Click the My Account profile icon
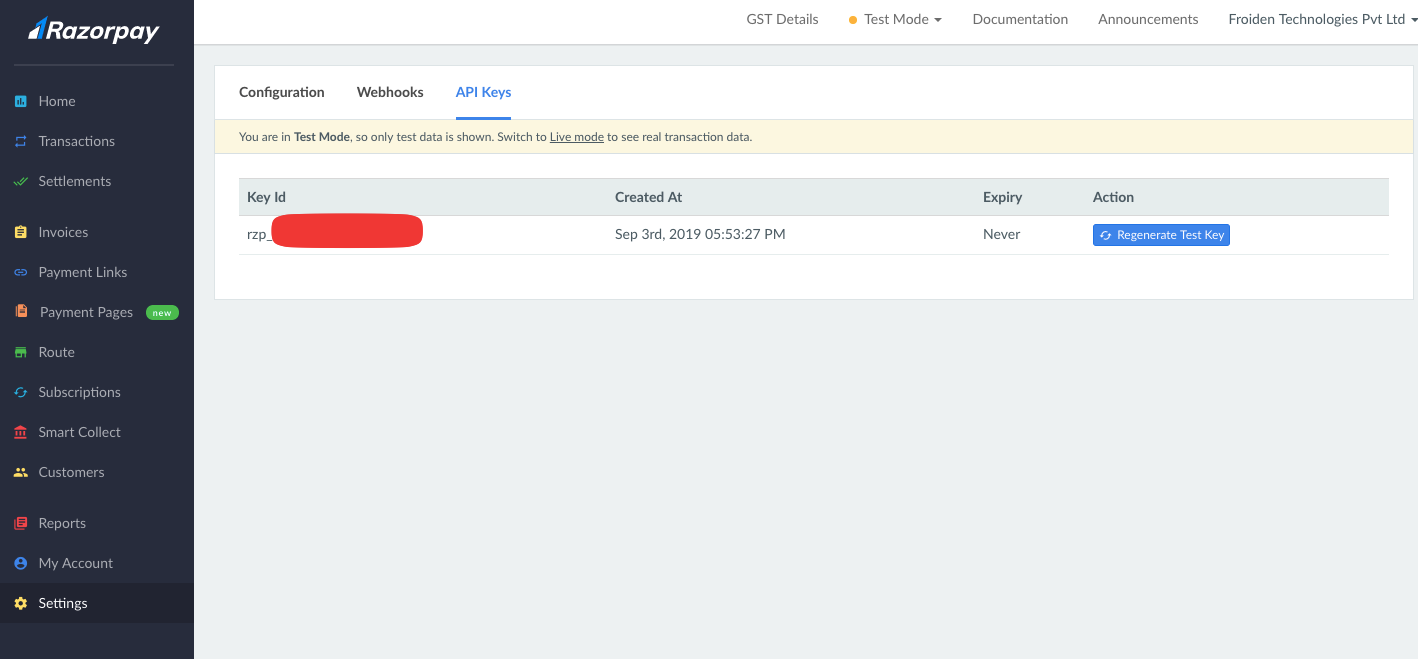The image size is (1418, 659). pos(20,563)
